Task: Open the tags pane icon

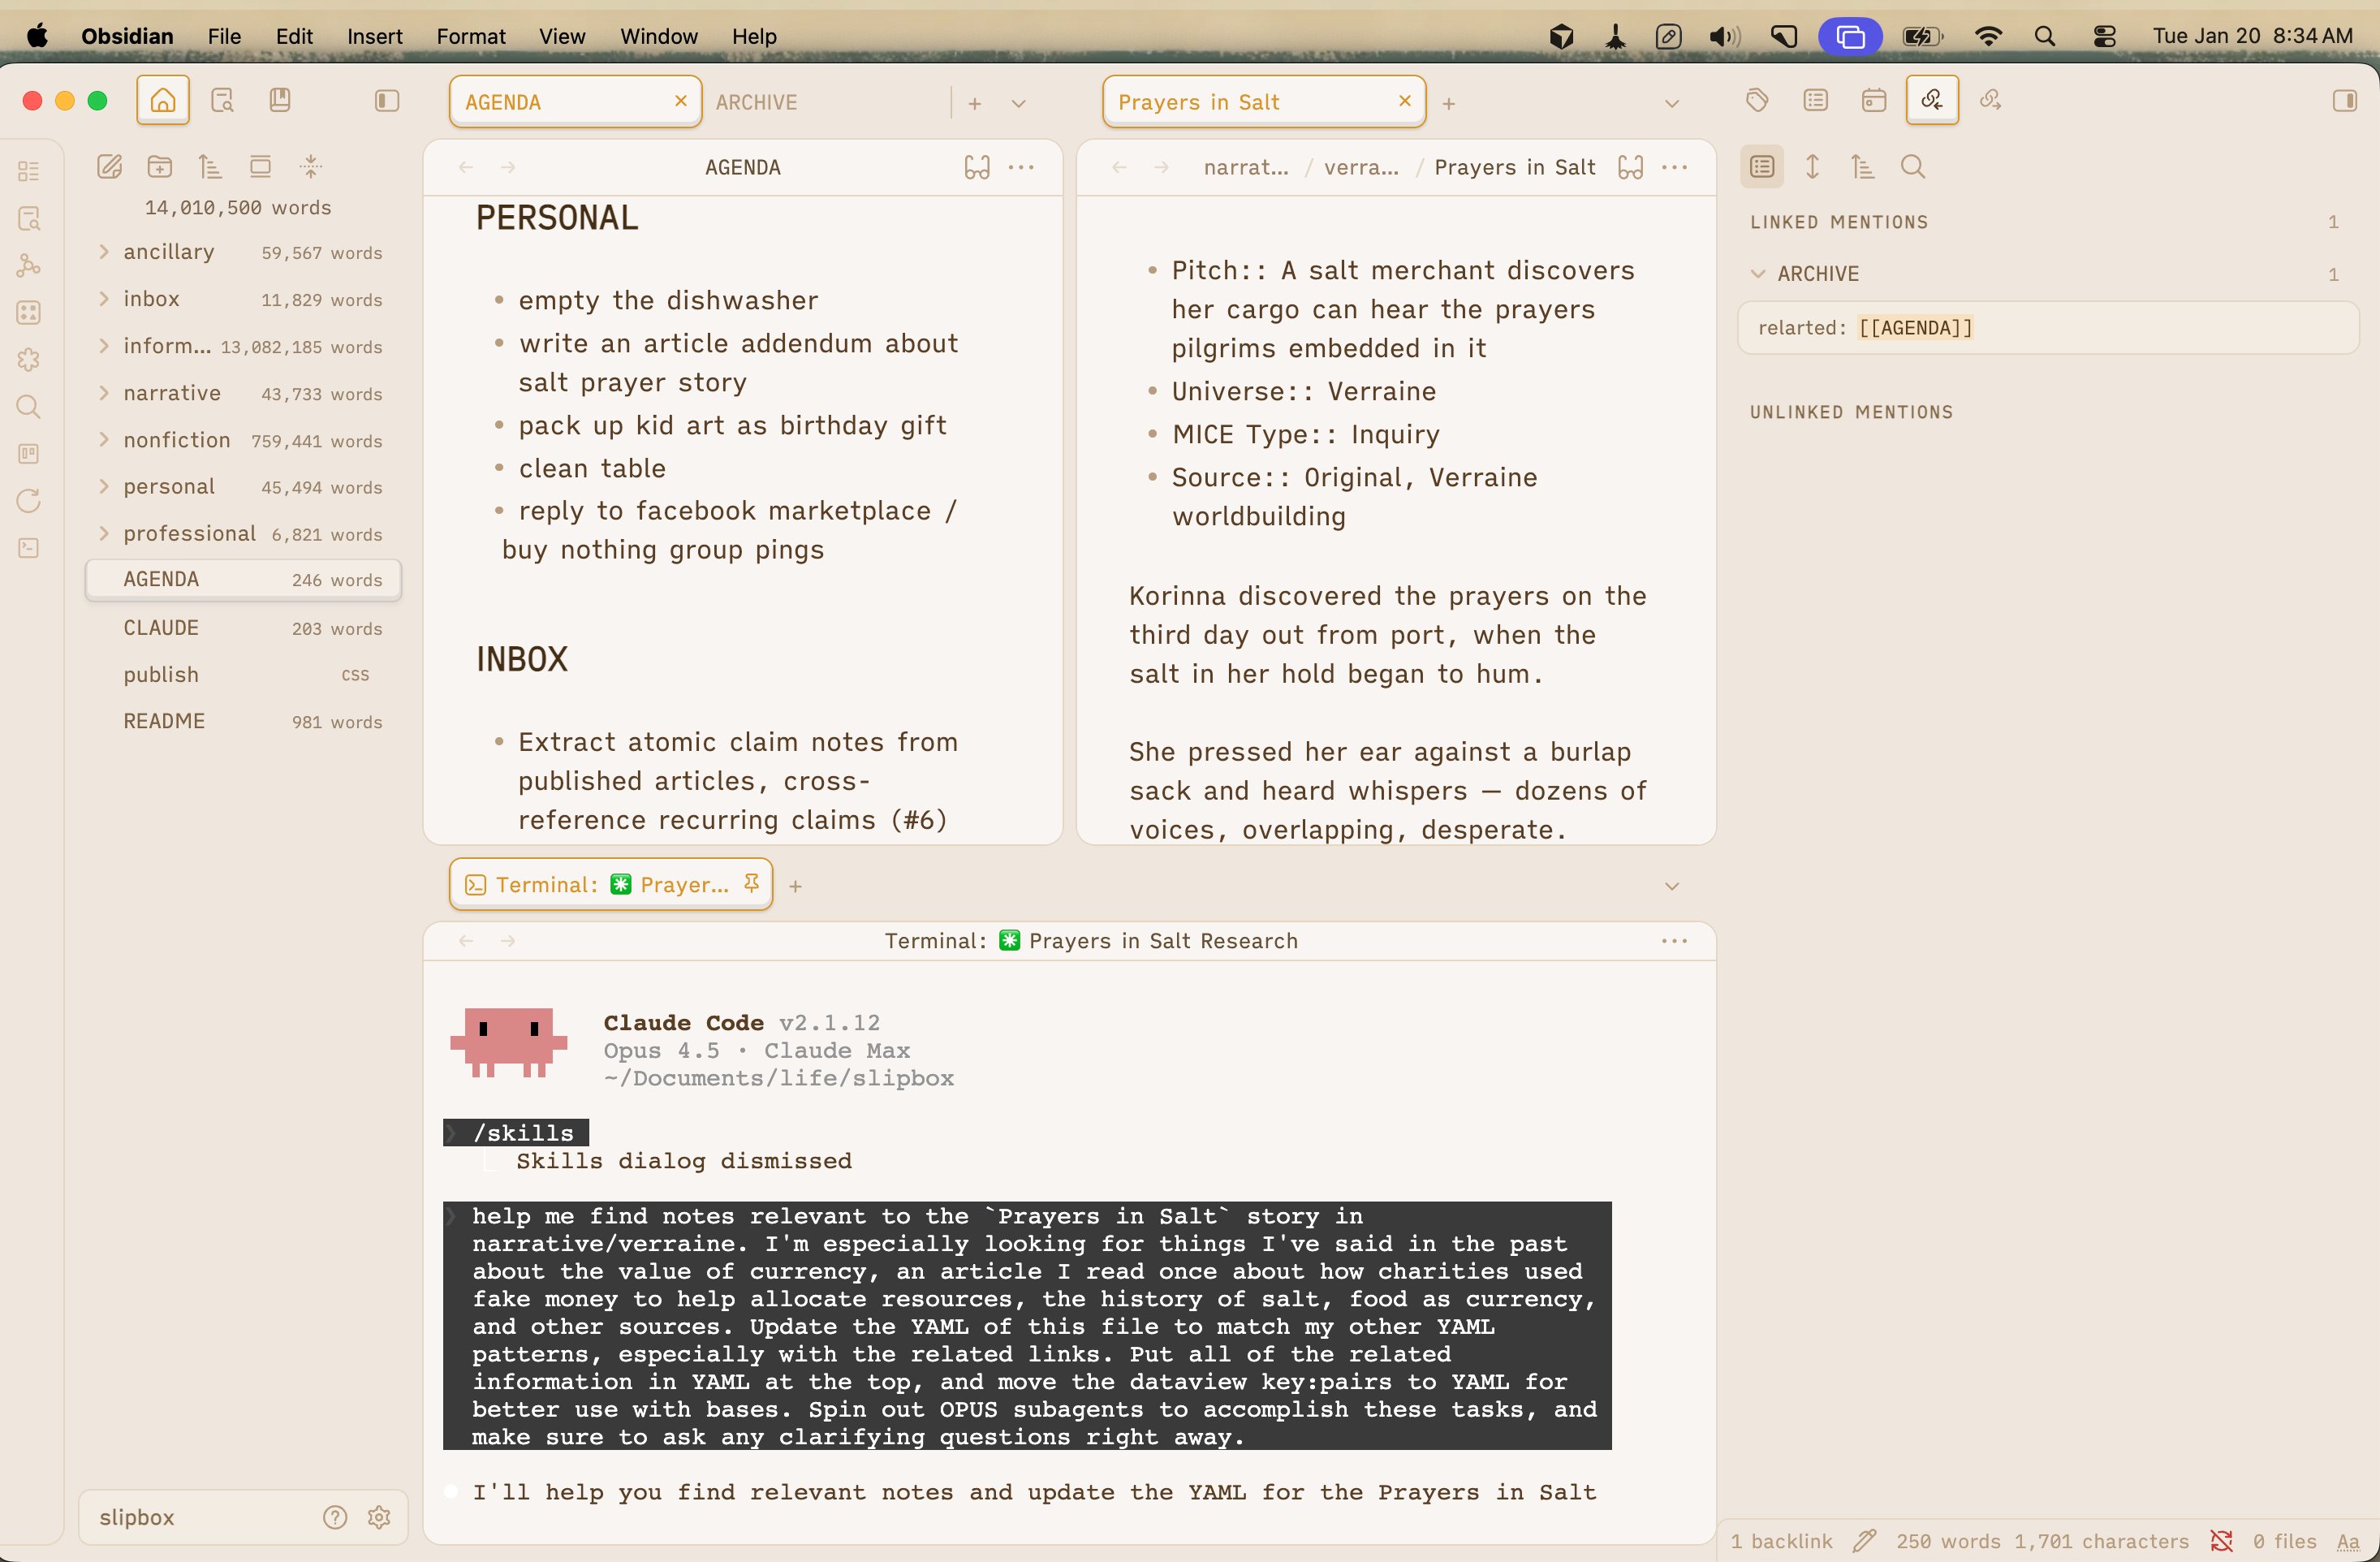Action: (x=1757, y=100)
